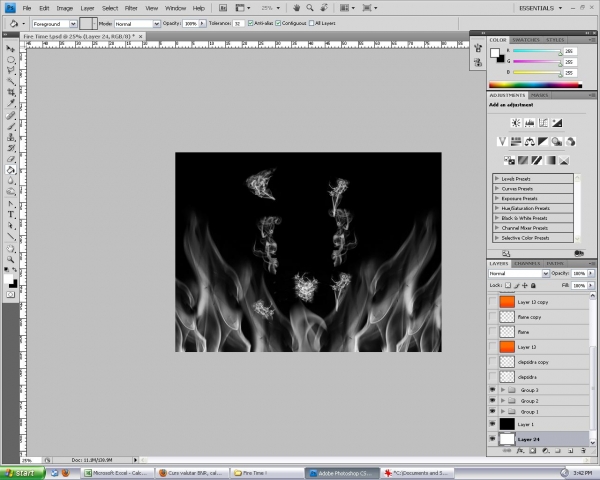600x480 pixels.
Task: Select the Clone Stamp tool
Action: [11, 137]
